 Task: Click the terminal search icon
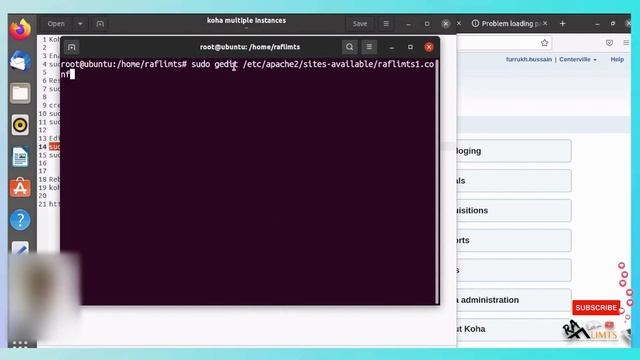pyautogui.click(x=349, y=47)
